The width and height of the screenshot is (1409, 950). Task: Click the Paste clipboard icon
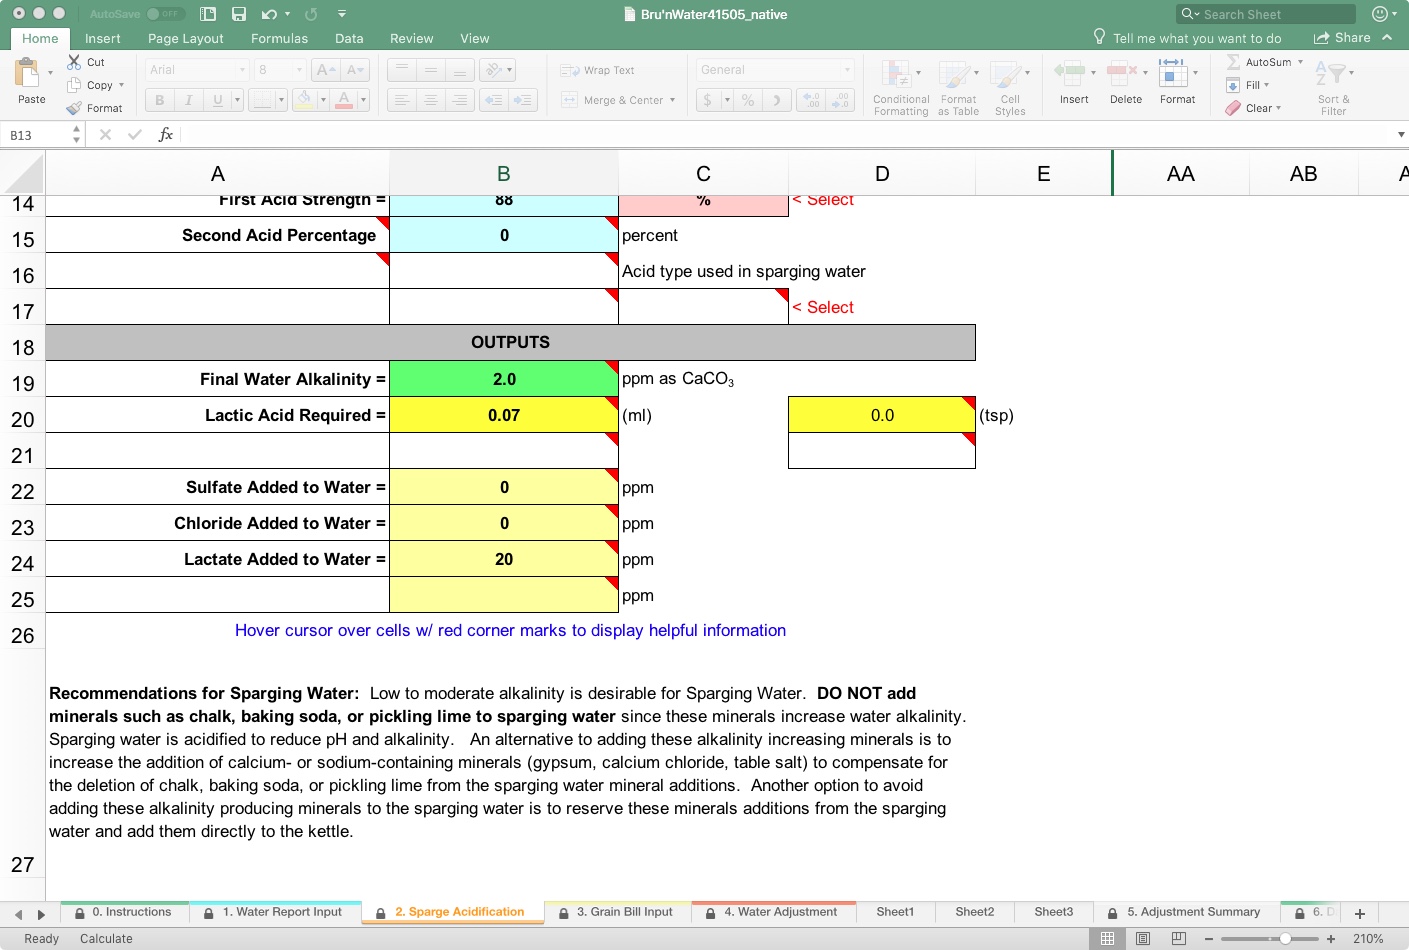(27, 74)
